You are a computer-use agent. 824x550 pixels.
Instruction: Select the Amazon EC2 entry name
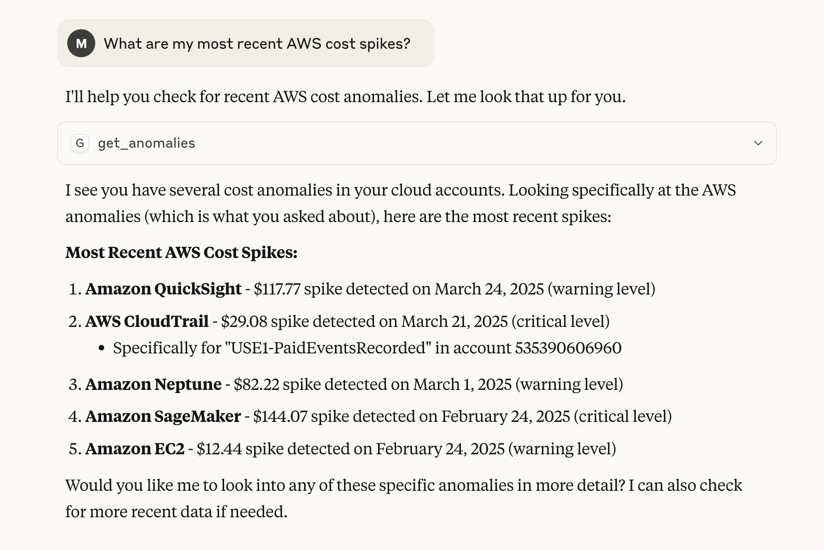[135, 449]
